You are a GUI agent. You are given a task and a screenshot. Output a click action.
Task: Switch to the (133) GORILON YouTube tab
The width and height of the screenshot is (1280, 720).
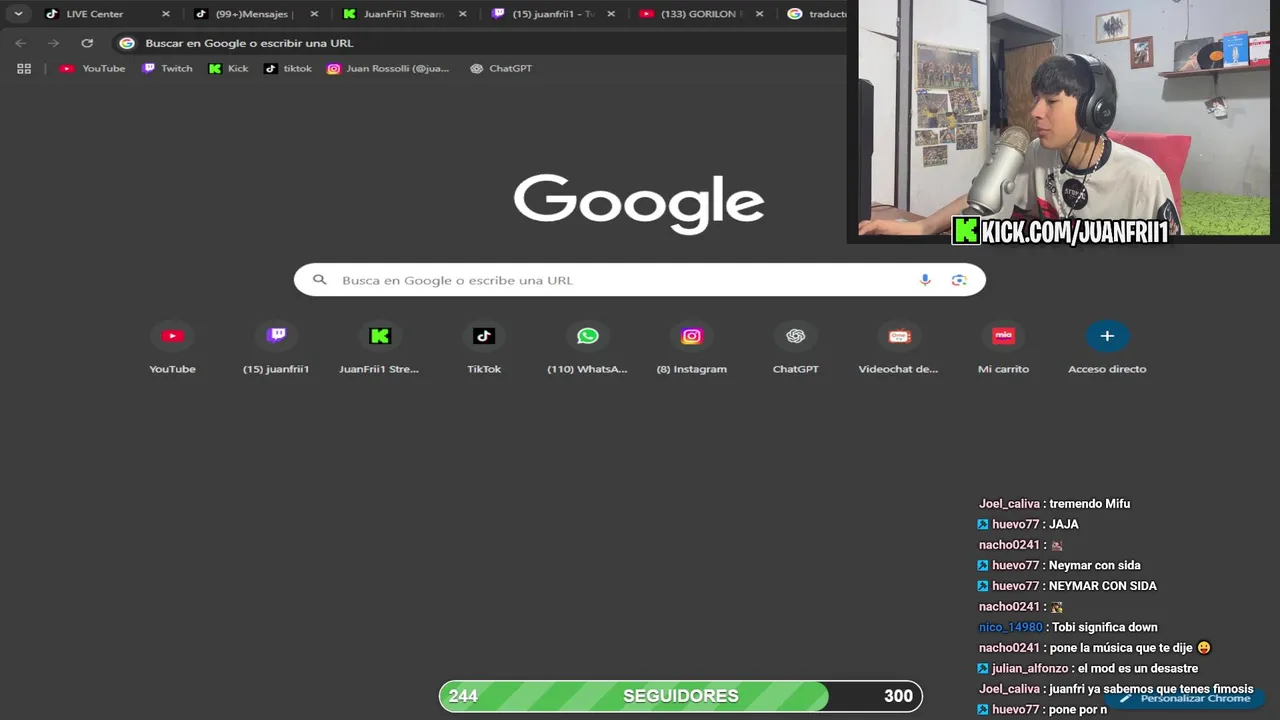[x=701, y=14]
